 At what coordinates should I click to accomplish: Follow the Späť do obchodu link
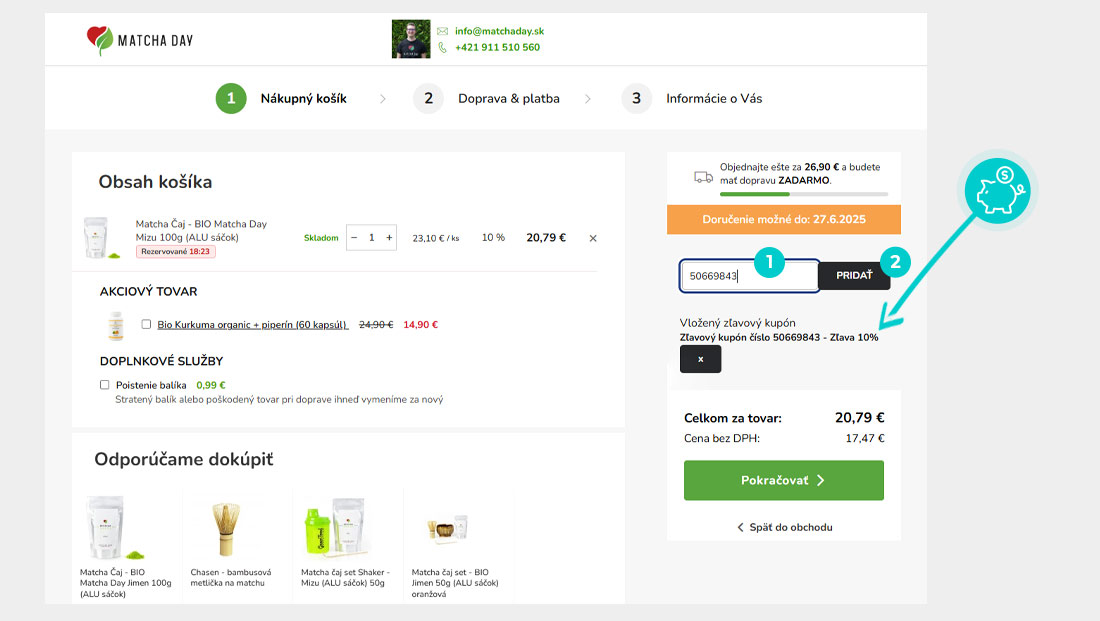click(784, 527)
